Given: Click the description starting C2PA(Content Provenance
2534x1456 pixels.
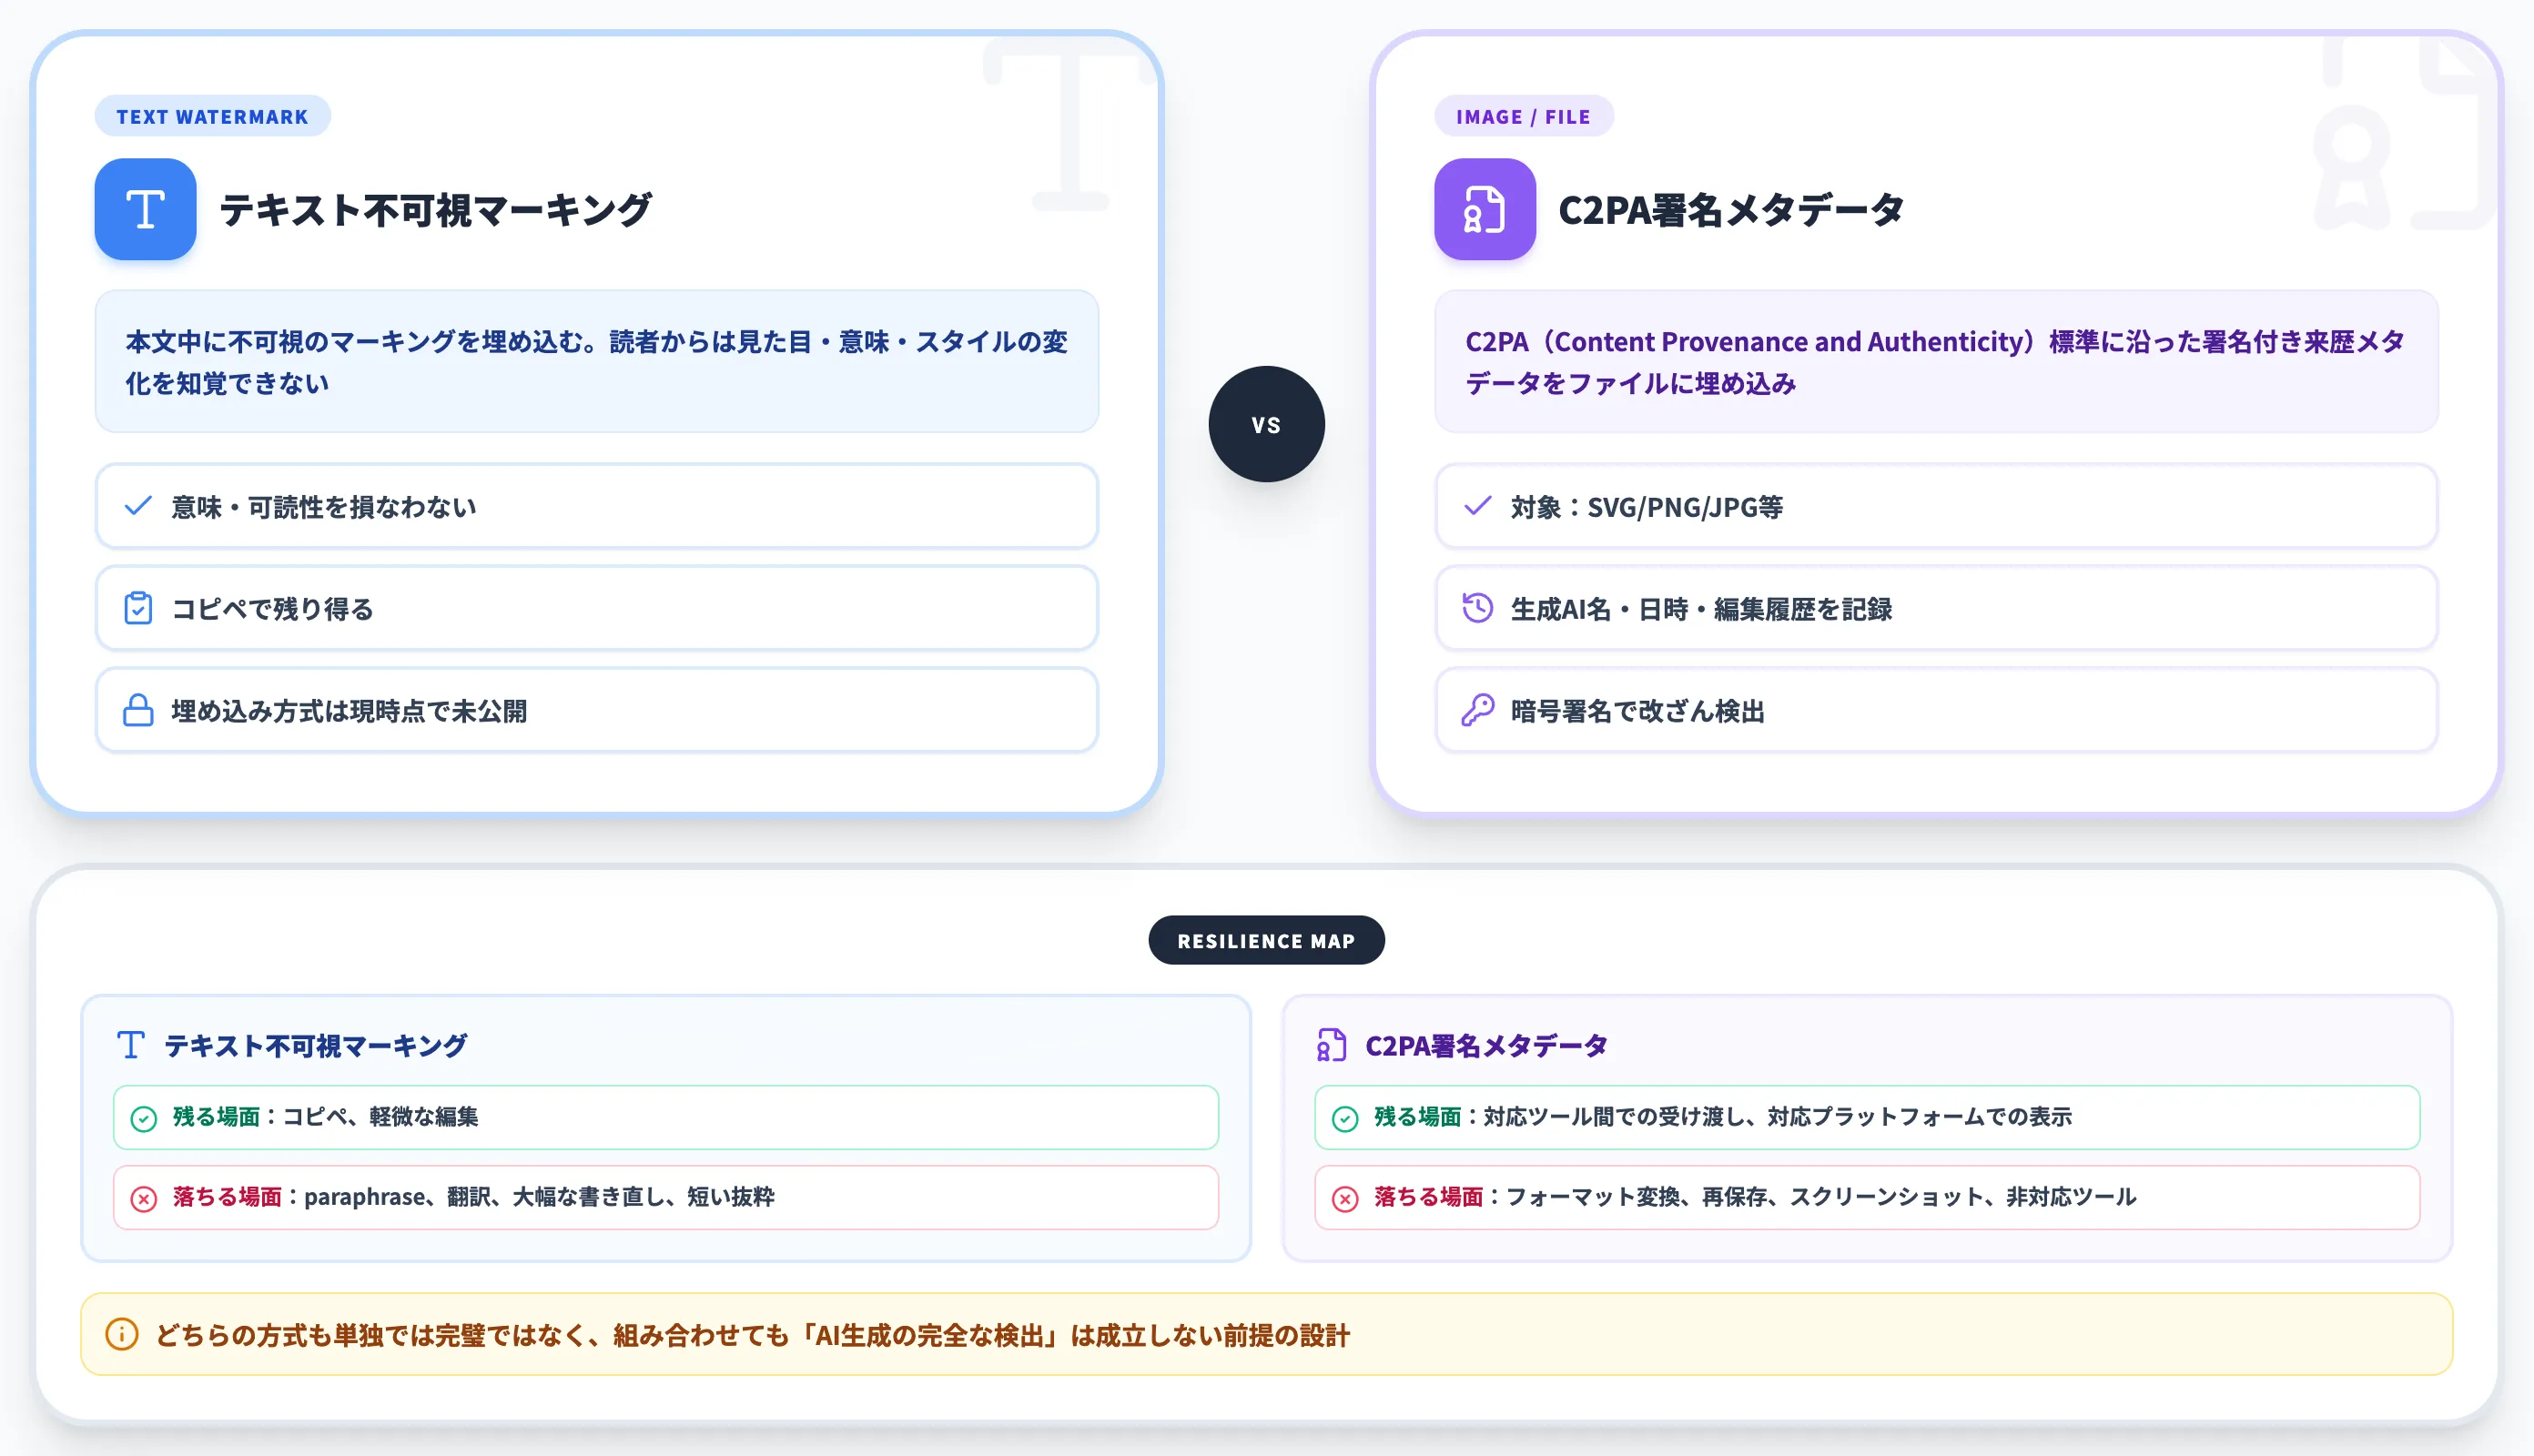Looking at the screenshot, I should click(1936, 361).
